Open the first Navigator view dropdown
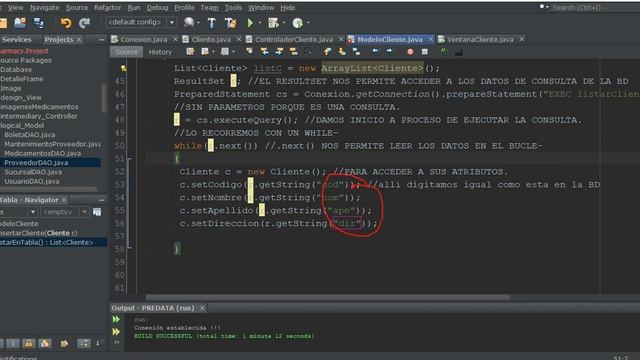 [32, 212]
